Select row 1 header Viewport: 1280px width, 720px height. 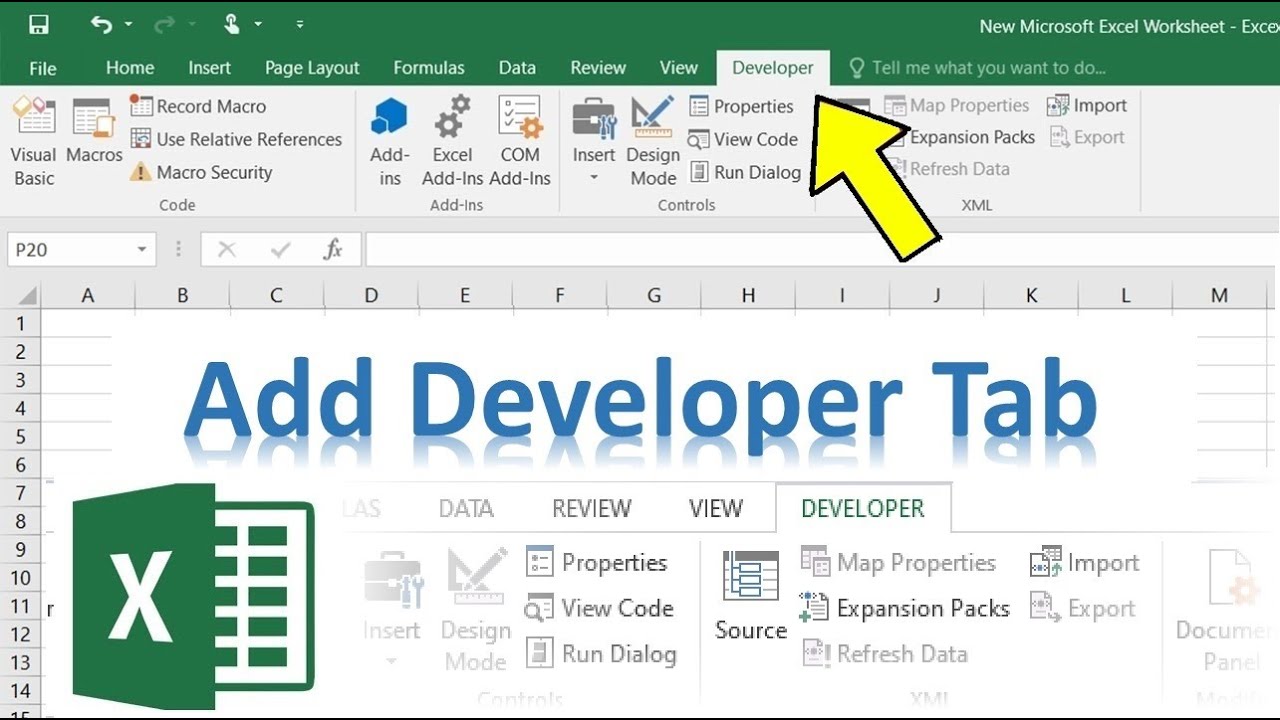(x=22, y=324)
